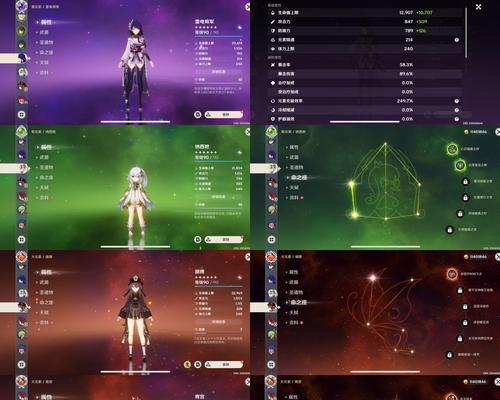Screen dimensions: 500x400
Task: Select Nahida's fourth constellation locked node
Action: click(465, 197)
